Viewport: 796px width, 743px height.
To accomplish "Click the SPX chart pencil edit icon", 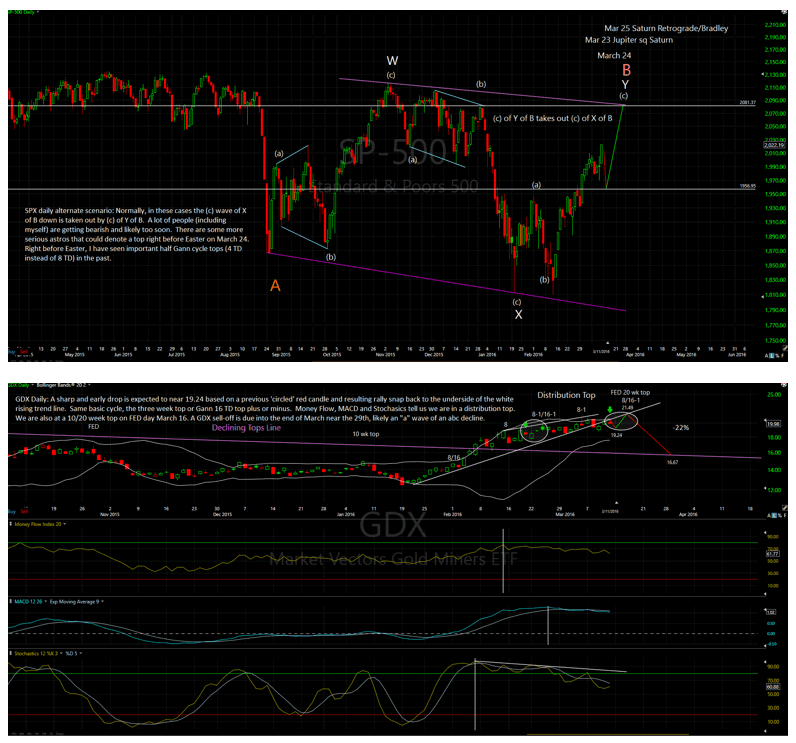I will [785, 348].
